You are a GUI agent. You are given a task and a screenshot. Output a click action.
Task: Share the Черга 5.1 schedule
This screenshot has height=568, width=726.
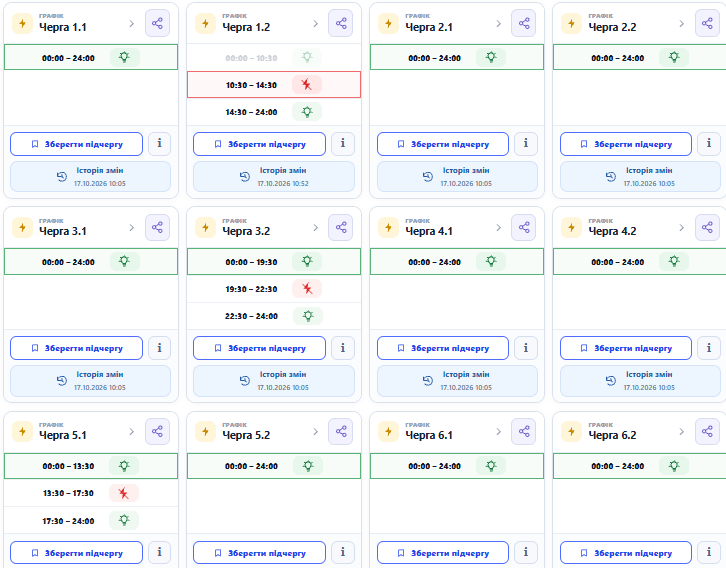[157, 431]
